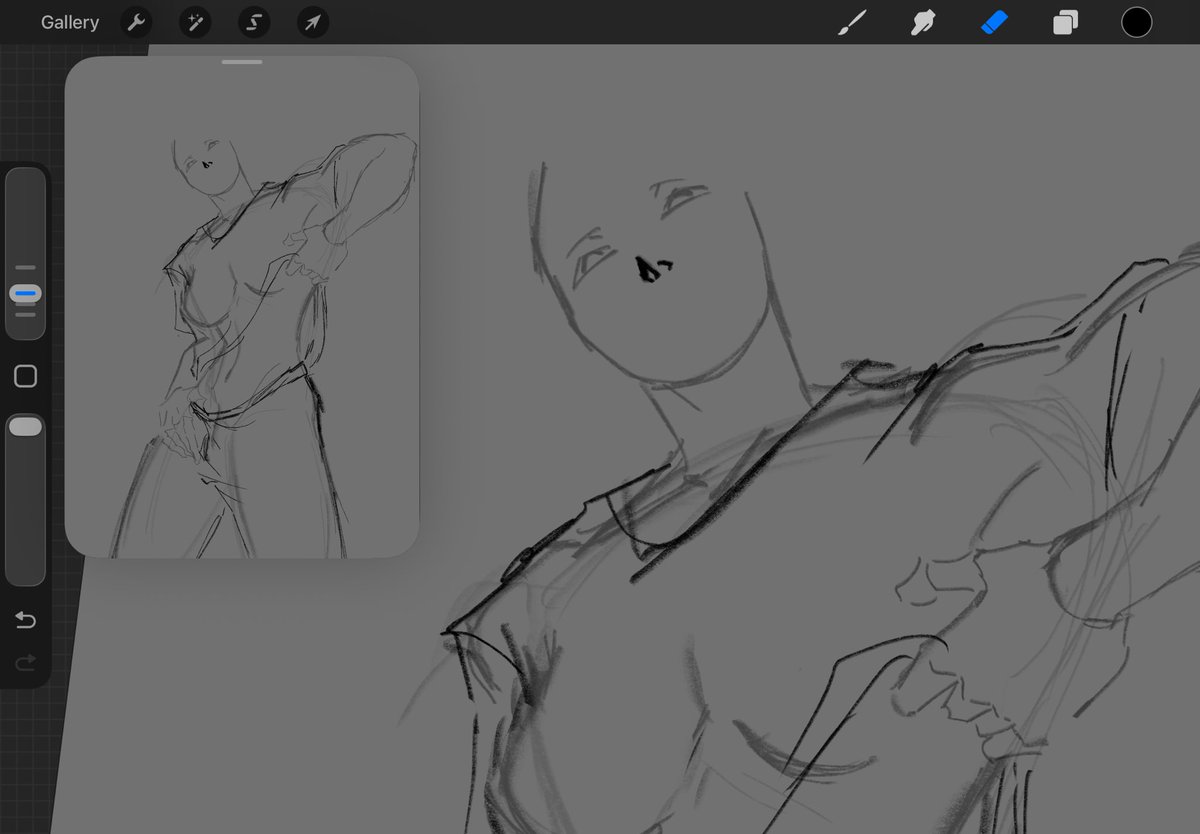The width and height of the screenshot is (1200, 834).
Task: Tap sidebar opacity preview swatch
Action: pos(25,426)
